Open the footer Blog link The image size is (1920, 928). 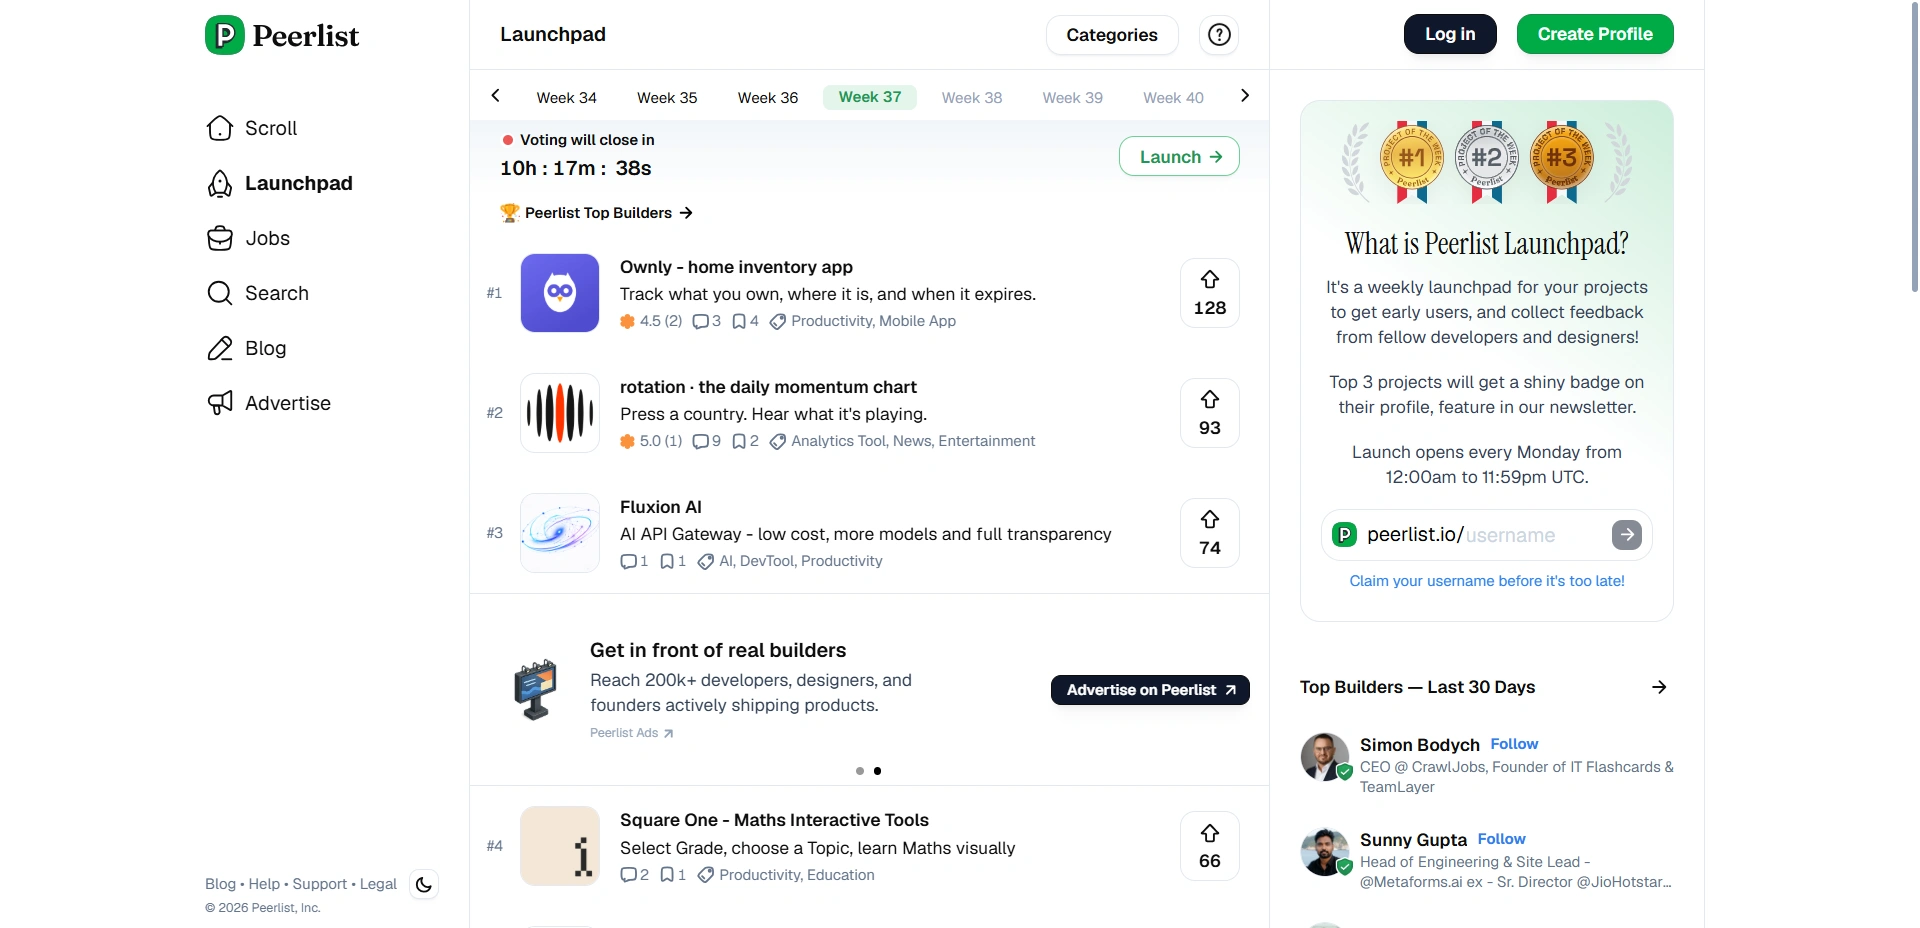click(220, 884)
